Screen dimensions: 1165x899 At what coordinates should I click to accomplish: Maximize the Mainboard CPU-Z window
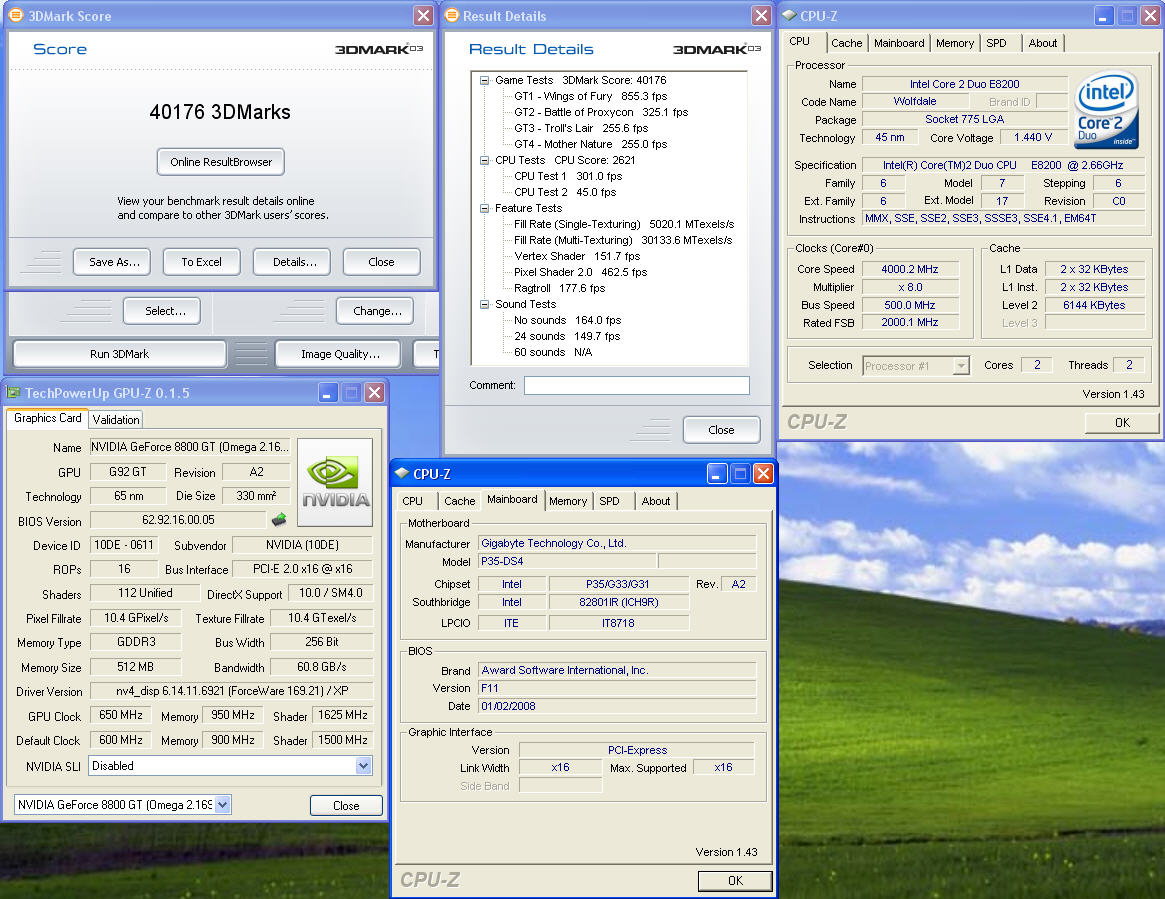click(740, 473)
